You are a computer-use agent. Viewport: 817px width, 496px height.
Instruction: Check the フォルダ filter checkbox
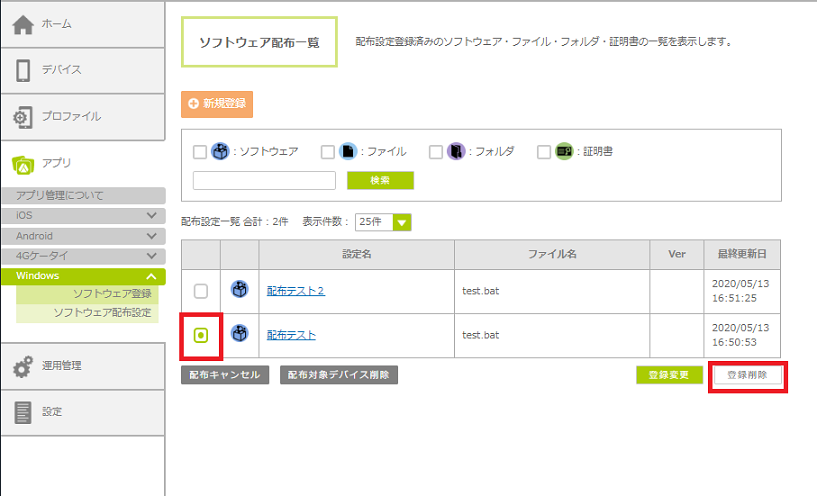pos(436,152)
